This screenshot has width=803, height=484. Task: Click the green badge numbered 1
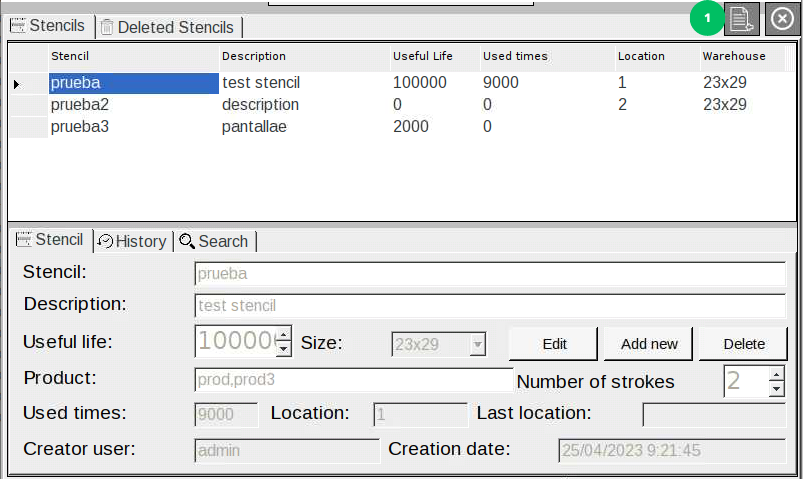708,19
